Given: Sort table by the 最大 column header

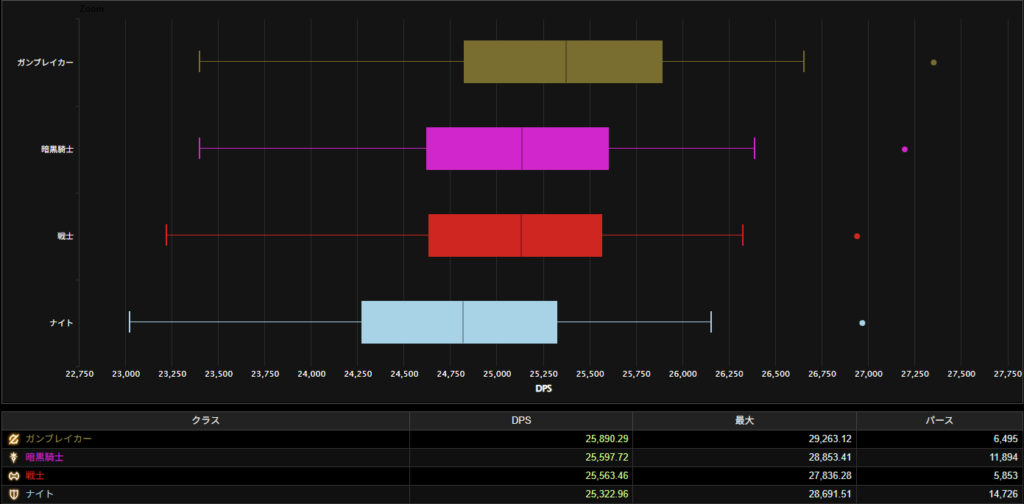Looking at the screenshot, I should click(x=744, y=420).
